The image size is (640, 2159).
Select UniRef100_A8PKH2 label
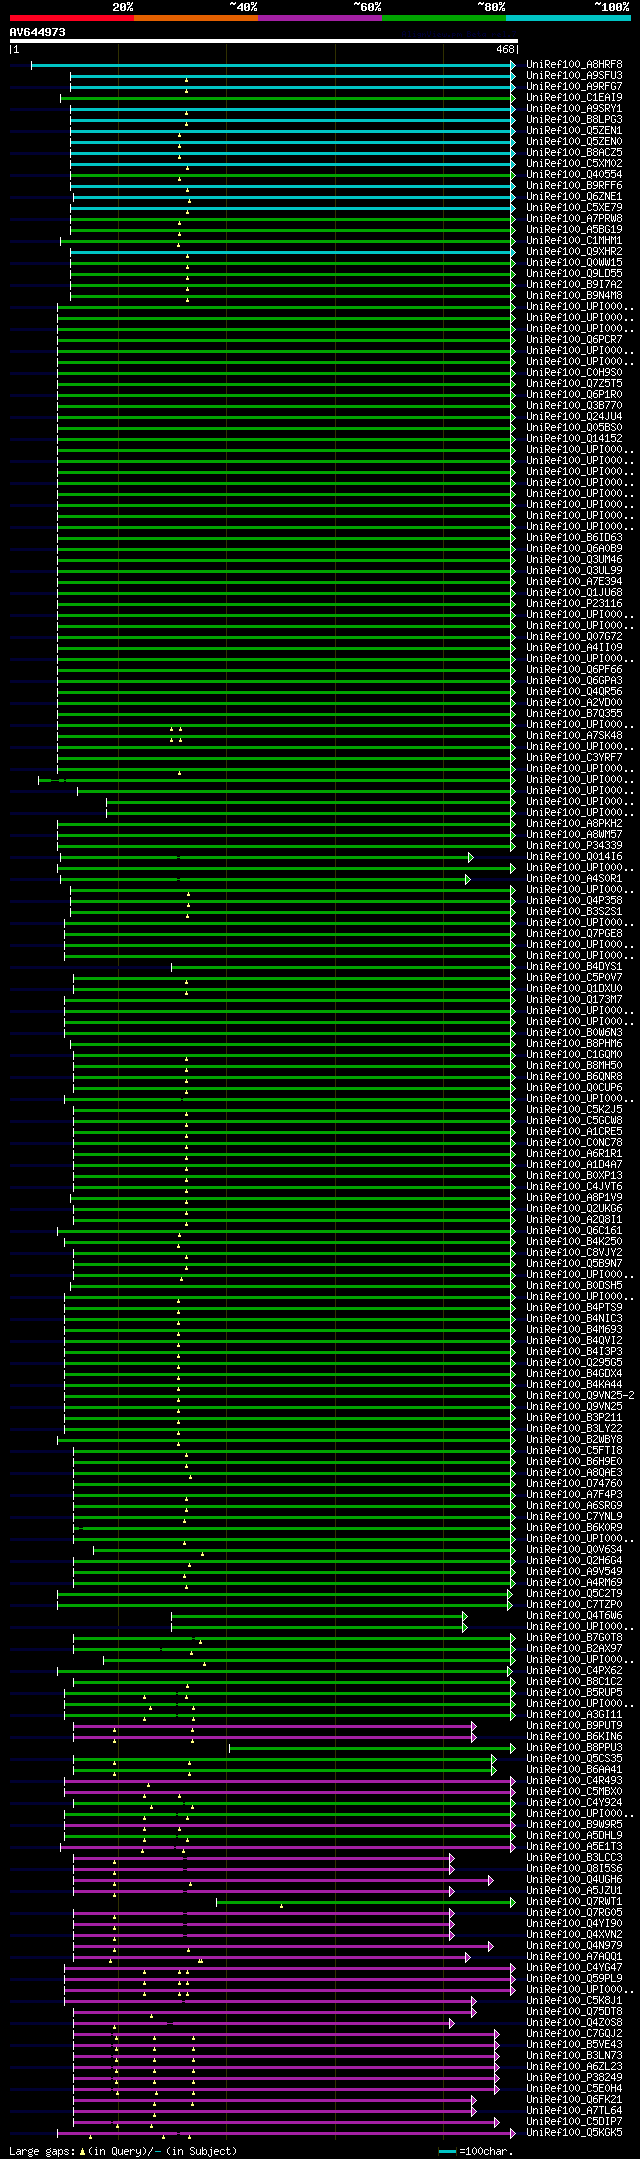click(x=574, y=824)
